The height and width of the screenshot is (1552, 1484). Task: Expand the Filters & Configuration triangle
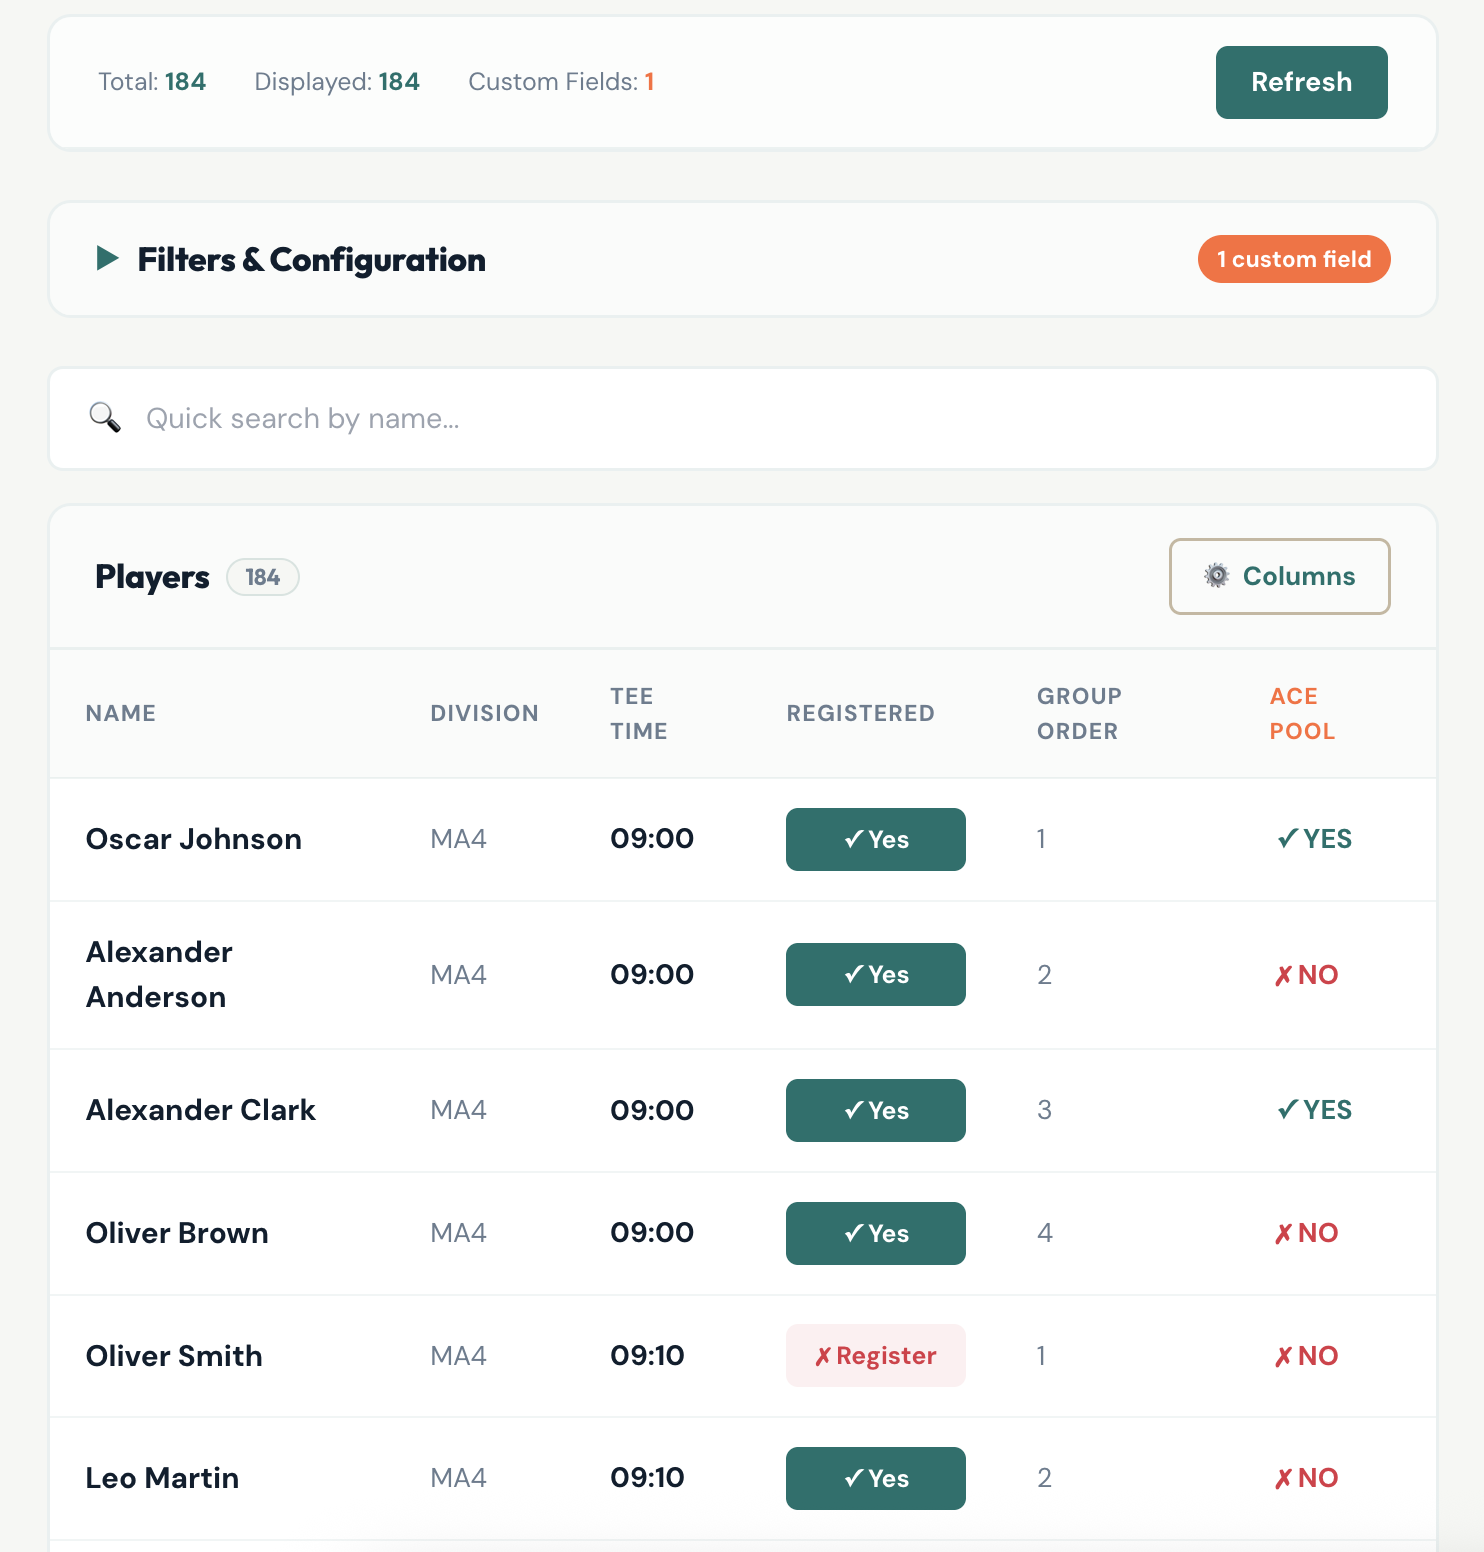click(x=107, y=259)
